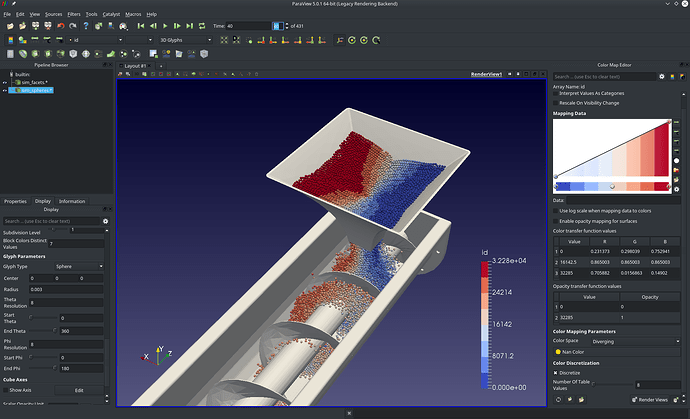Open the Filters menu
690x419 pixels.
pyautogui.click(x=74, y=15)
